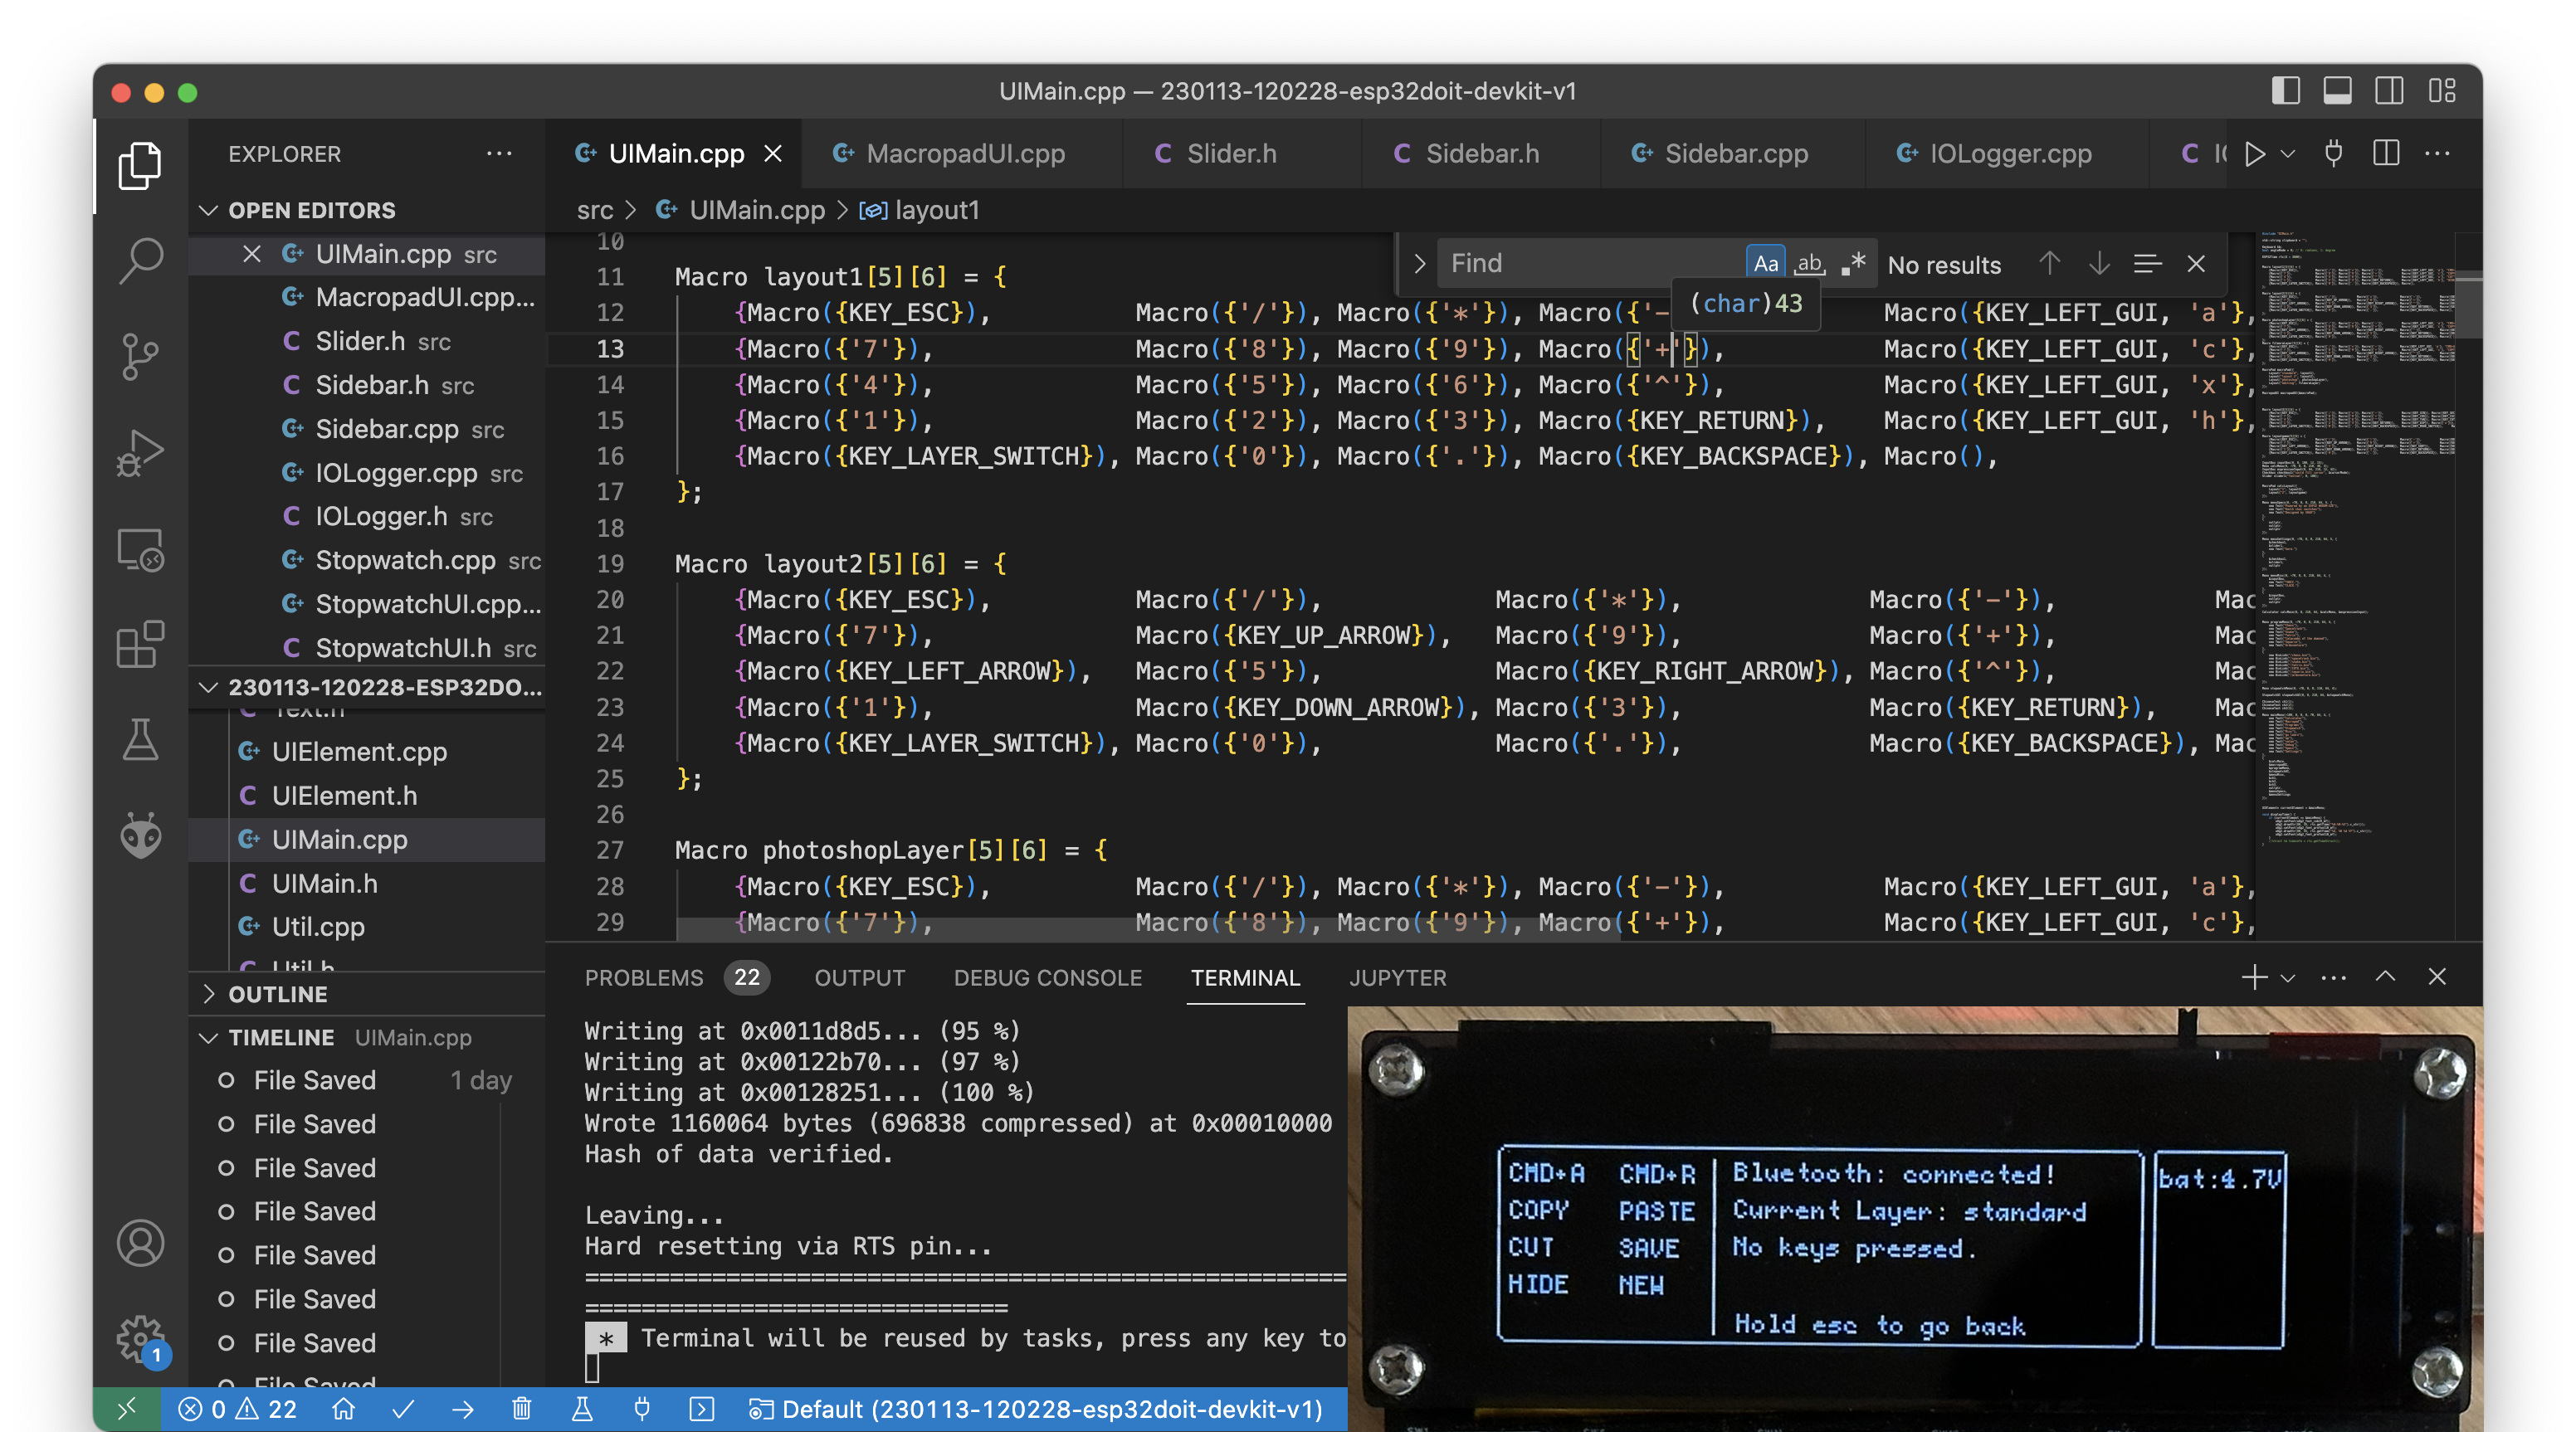Maximize the terminal panel size
The image size is (2576, 1432).
point(2385,977)
